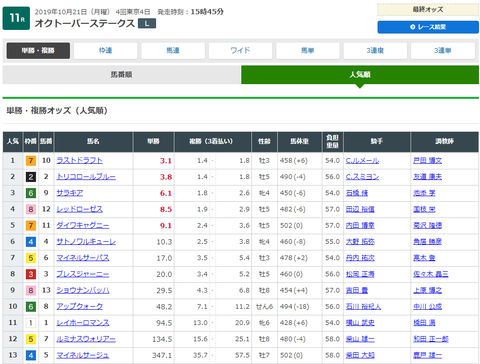The height and width of the screenshot is (364, 480).
Task: Open horse link ブレスジャーニー
Action: [83, 274]
